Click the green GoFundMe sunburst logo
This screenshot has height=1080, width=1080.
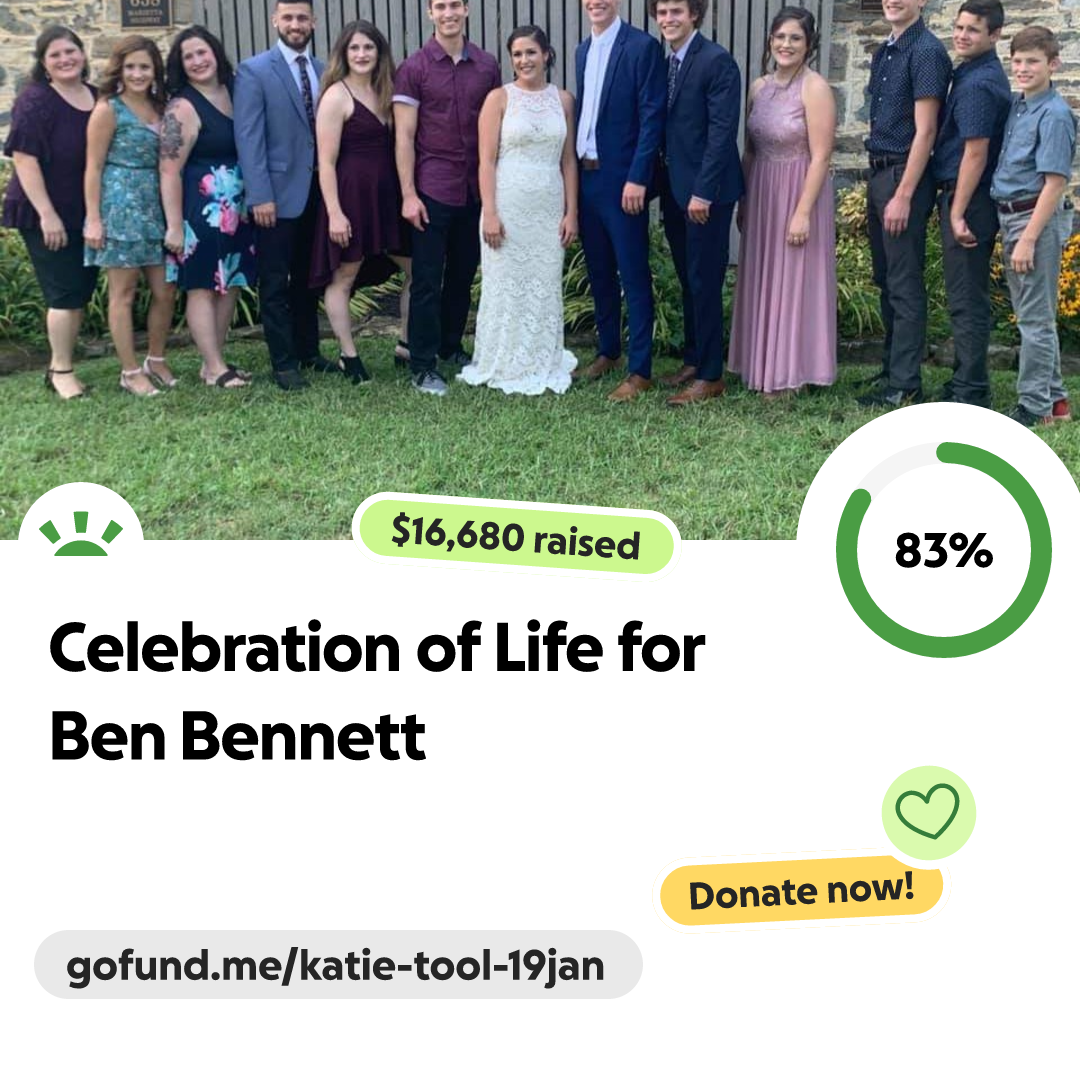[x=81, y=533]
